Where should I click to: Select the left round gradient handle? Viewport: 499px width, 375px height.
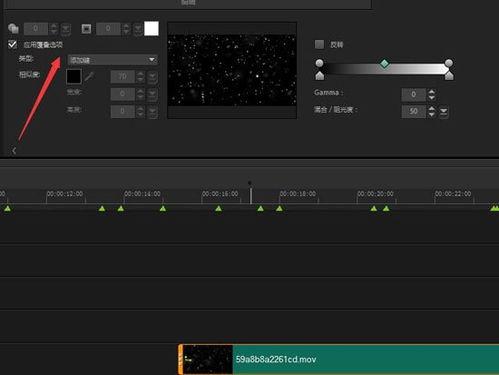coord(319,63)
